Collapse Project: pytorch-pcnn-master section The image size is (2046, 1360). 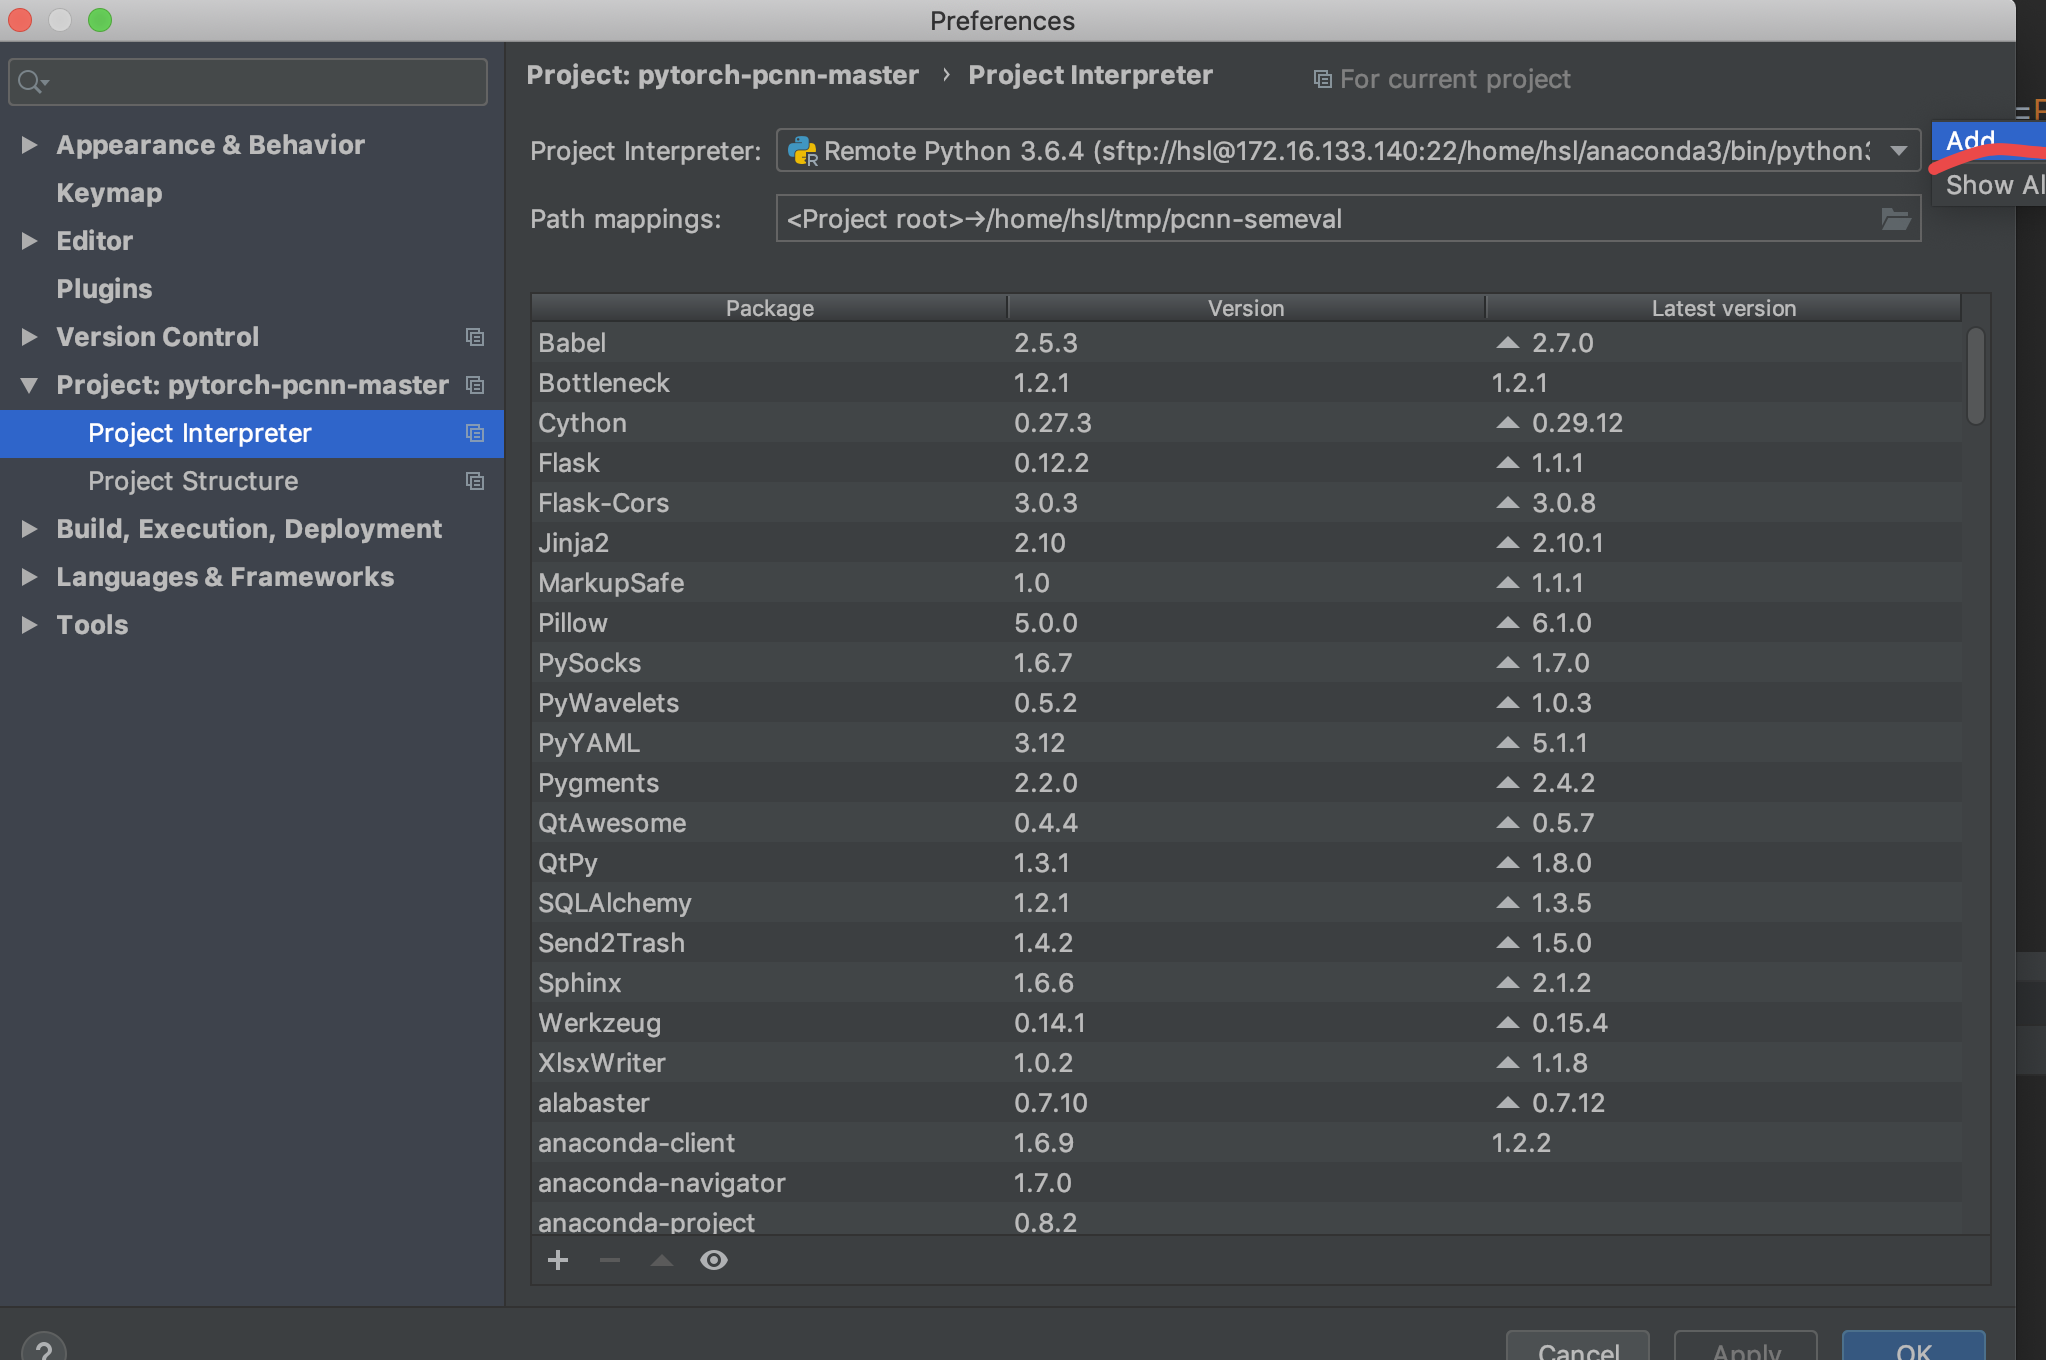[29, 385]
